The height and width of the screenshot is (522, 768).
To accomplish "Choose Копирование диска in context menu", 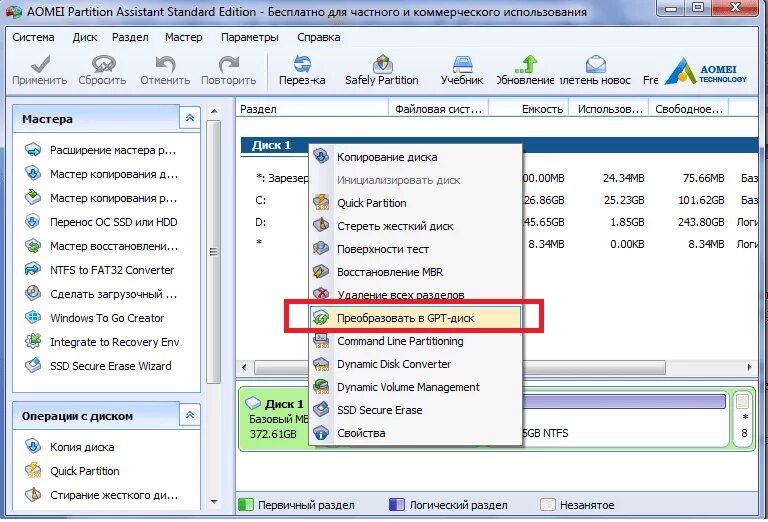I will (x=415, y=157).
